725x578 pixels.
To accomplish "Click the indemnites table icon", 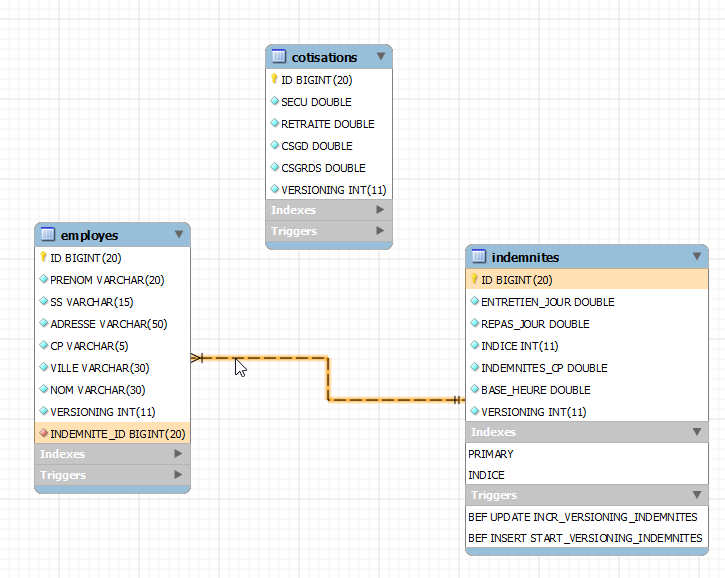I will 479,257.
